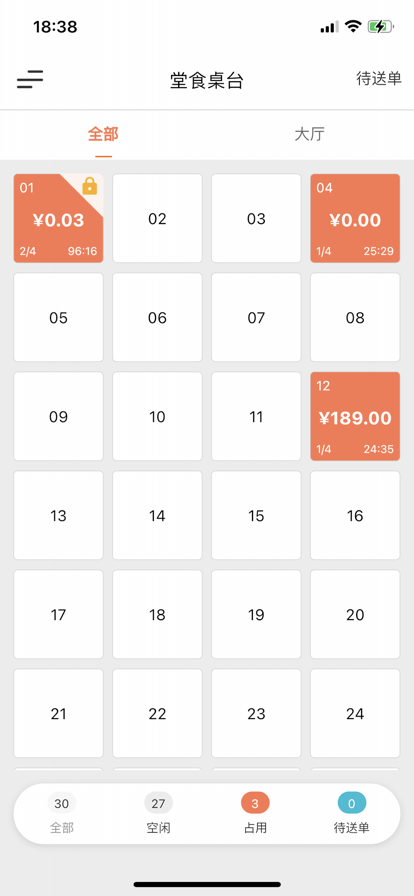This screenshot has width=414, height=896.
Task: Select empty table 20
Action: pos(355,614)
